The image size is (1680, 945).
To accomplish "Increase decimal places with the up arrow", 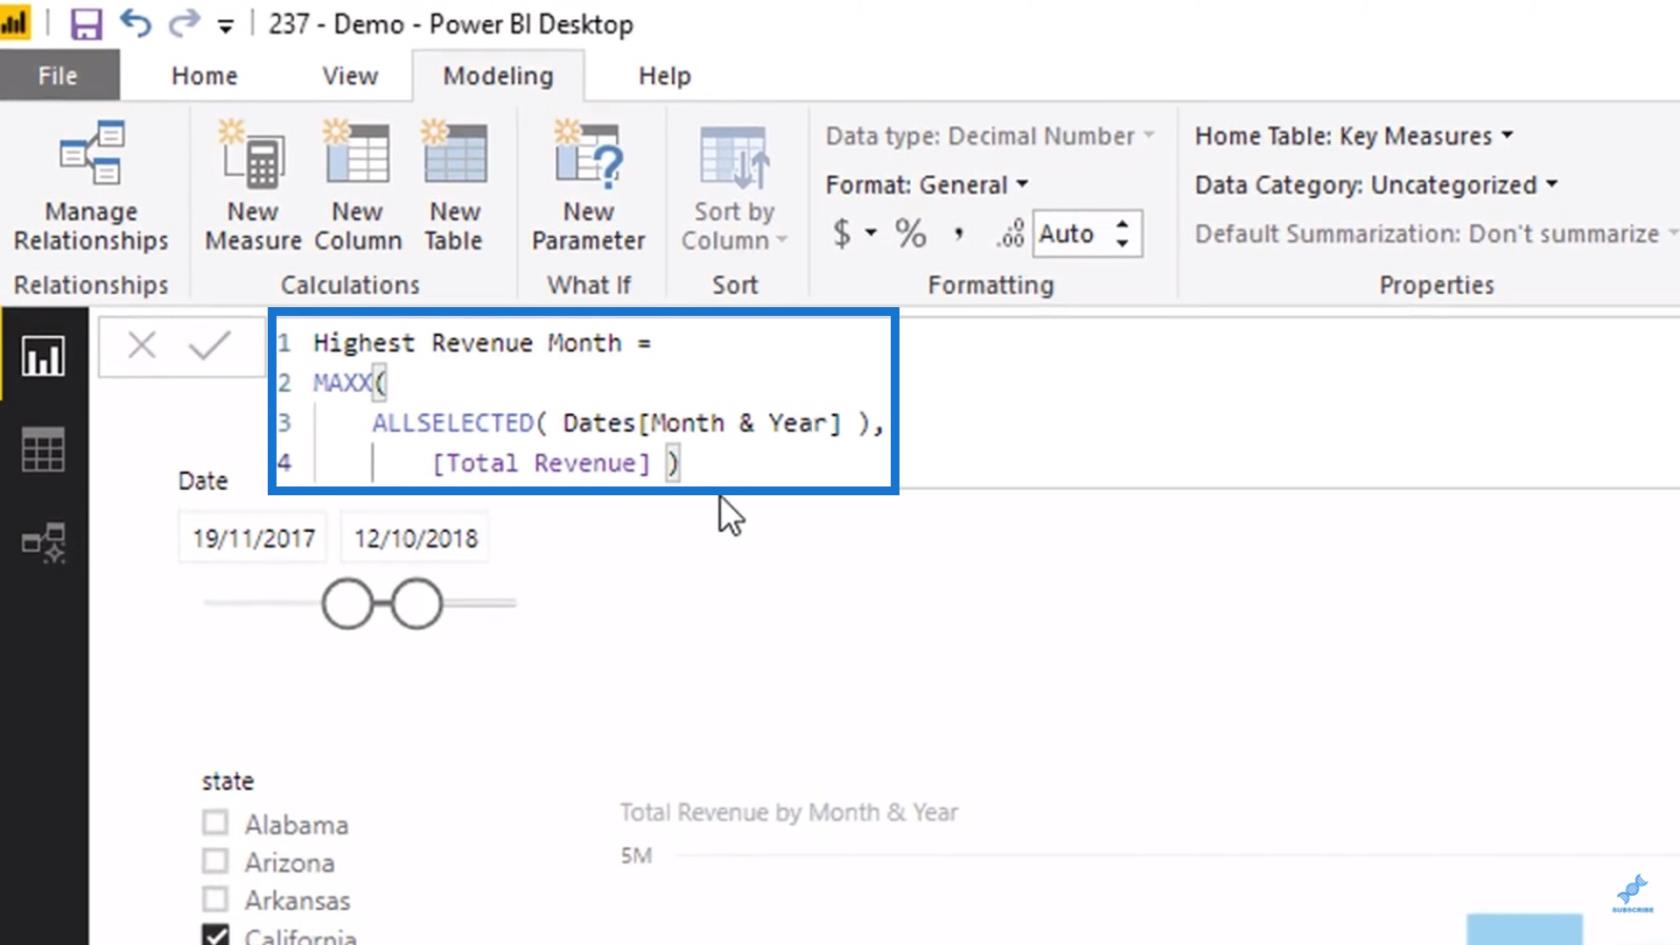I will click(x=1123, y=224).
